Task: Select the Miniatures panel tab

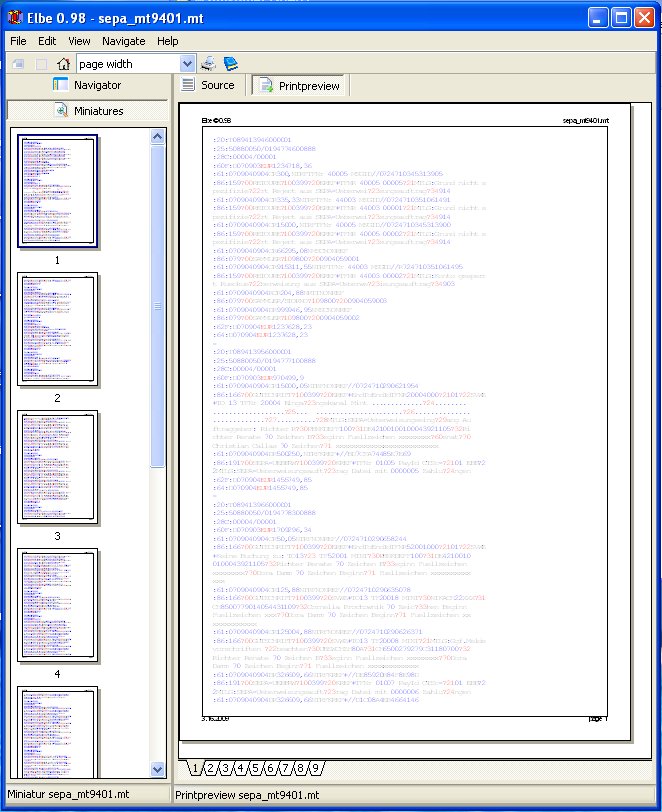Action: point(86,110)
